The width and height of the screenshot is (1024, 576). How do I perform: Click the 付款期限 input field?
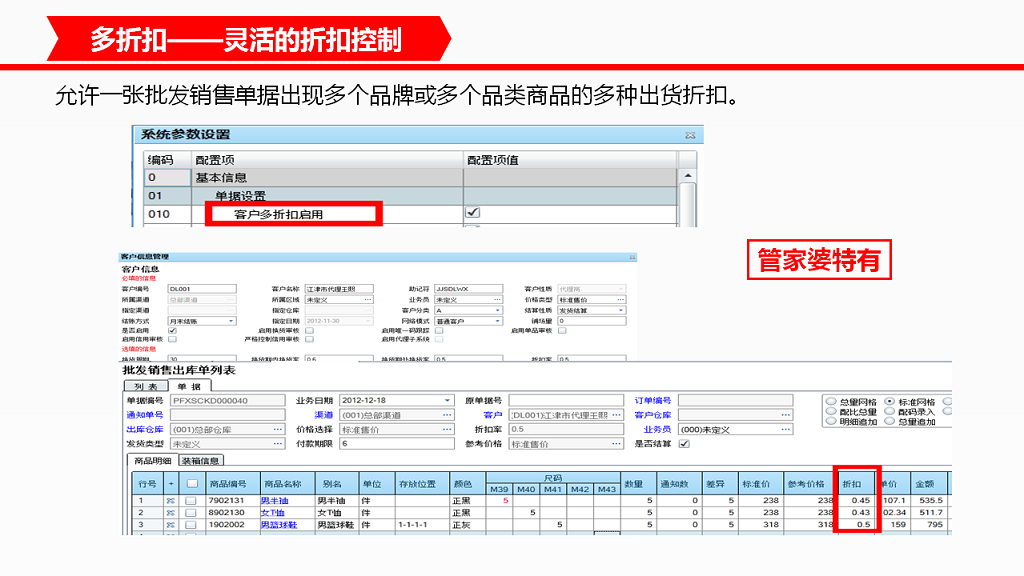point(396,443)
